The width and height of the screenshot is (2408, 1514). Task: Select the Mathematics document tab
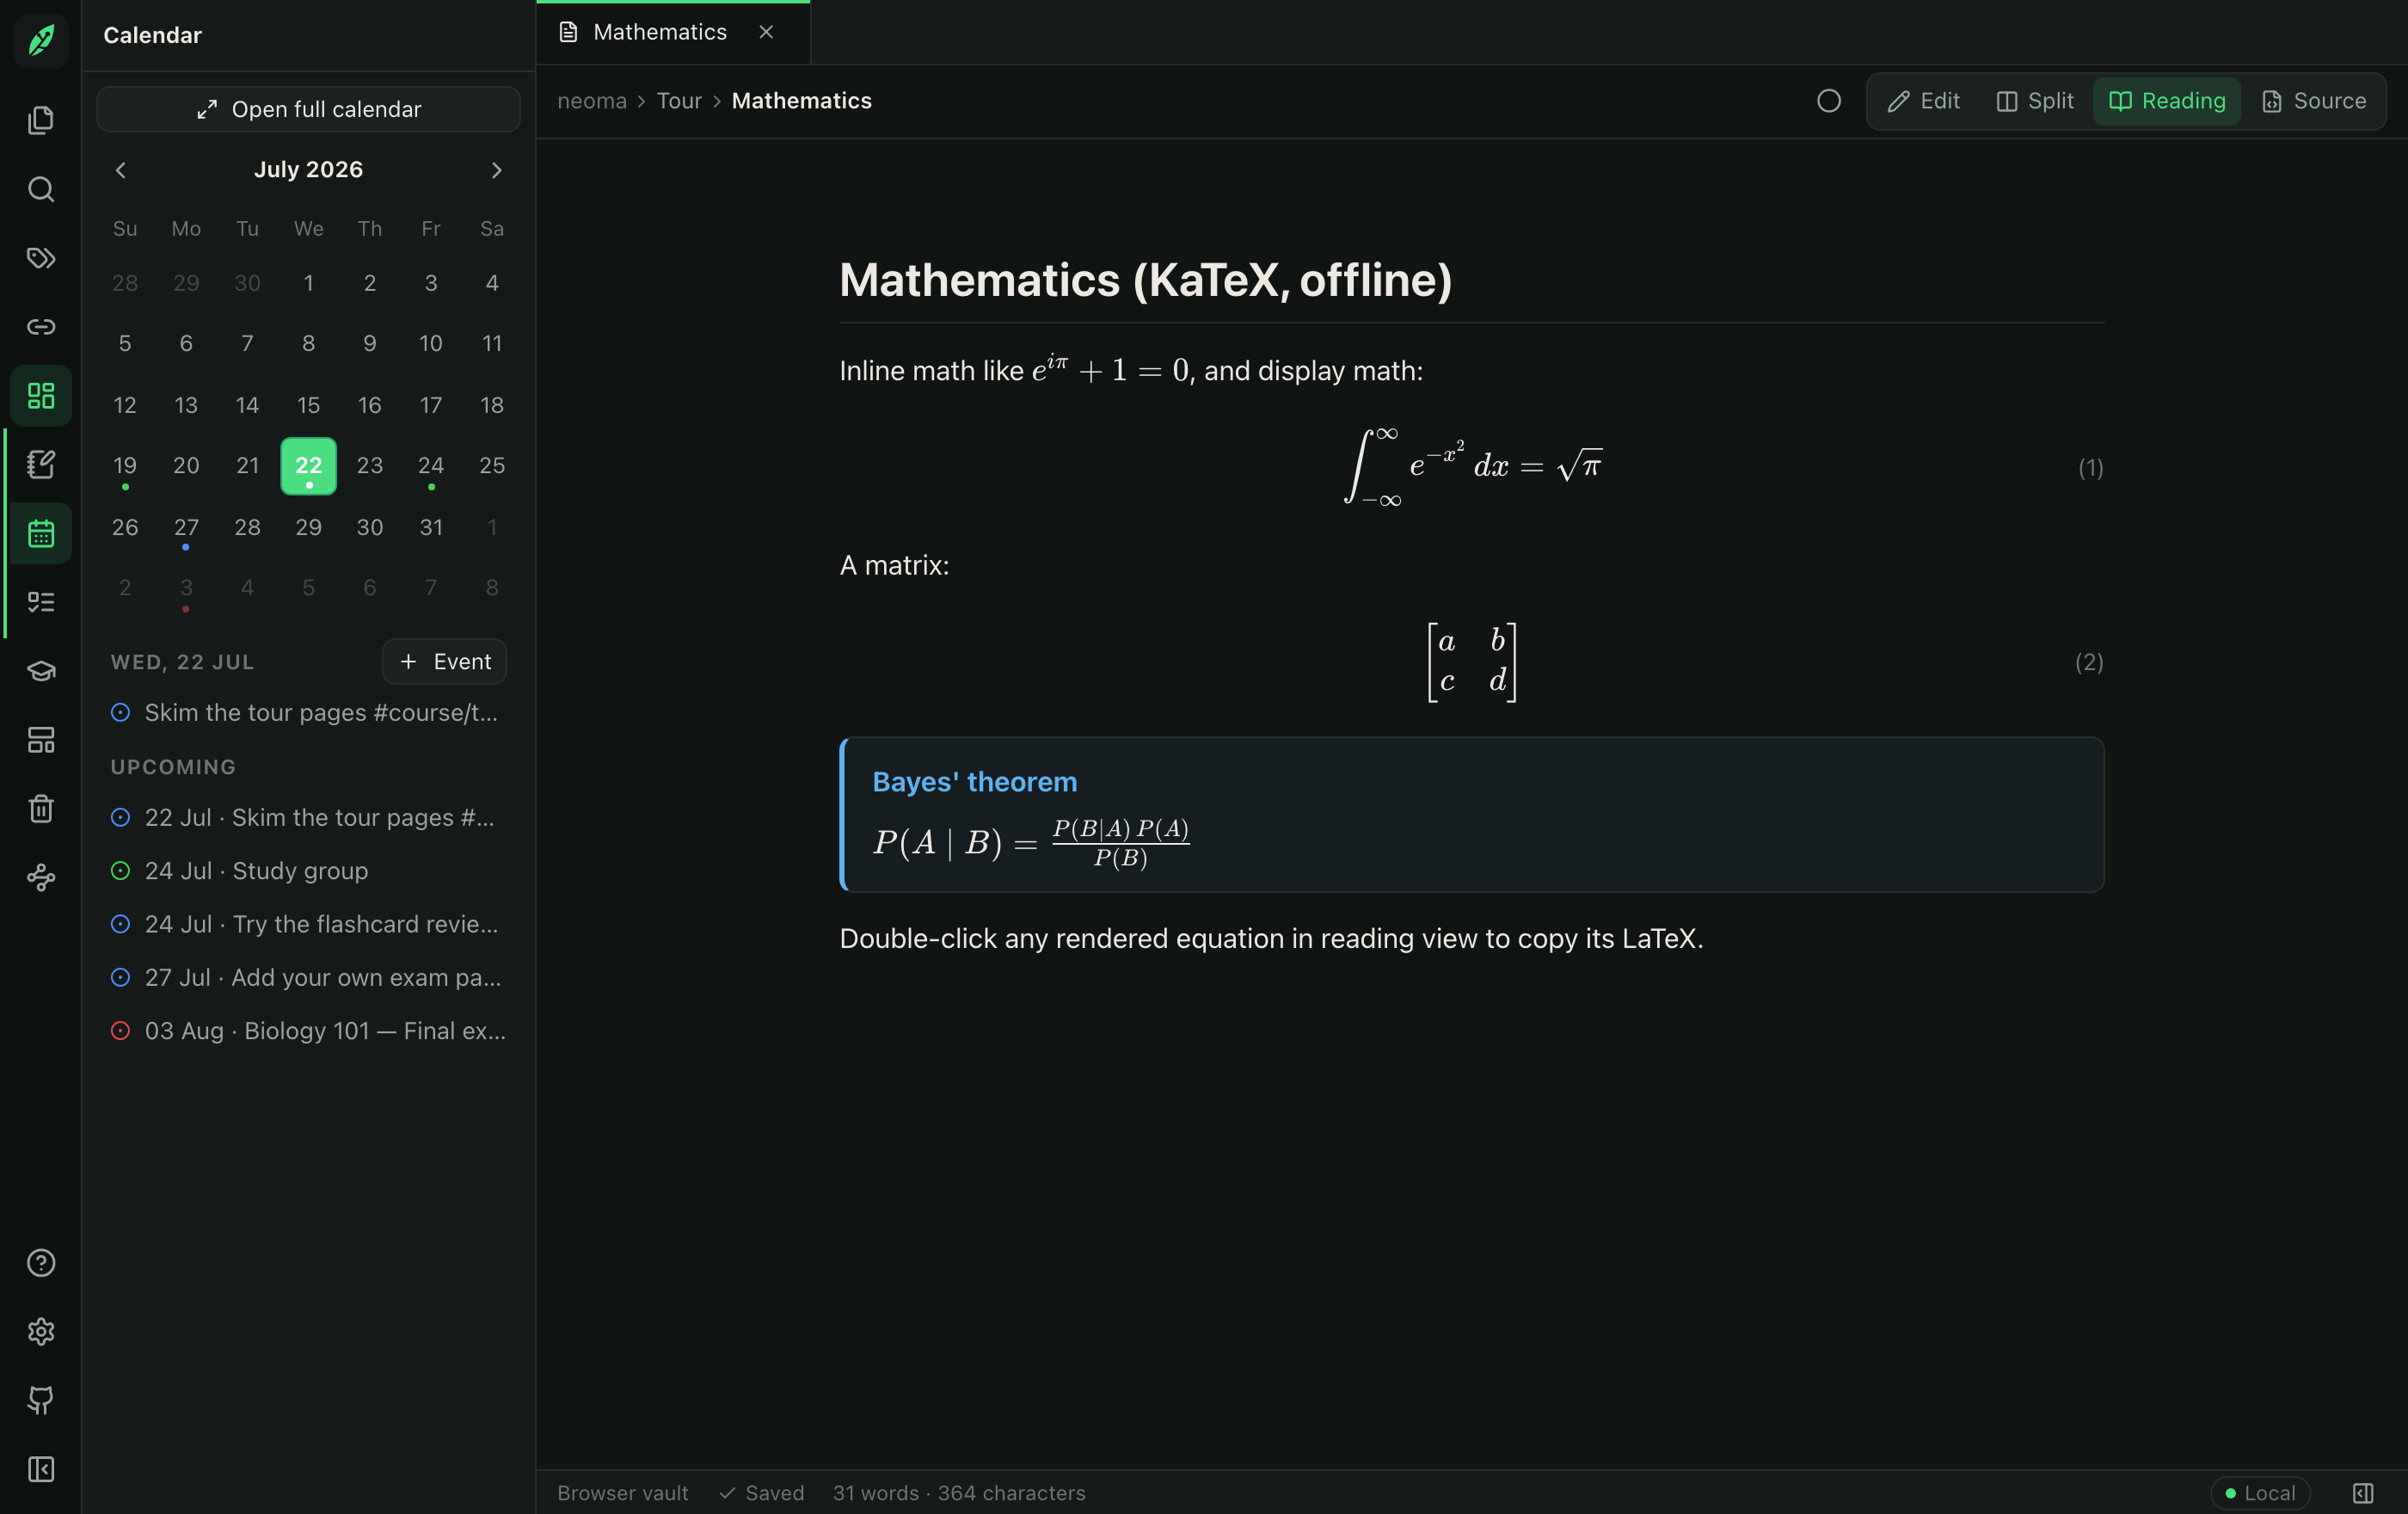point(673,32)
